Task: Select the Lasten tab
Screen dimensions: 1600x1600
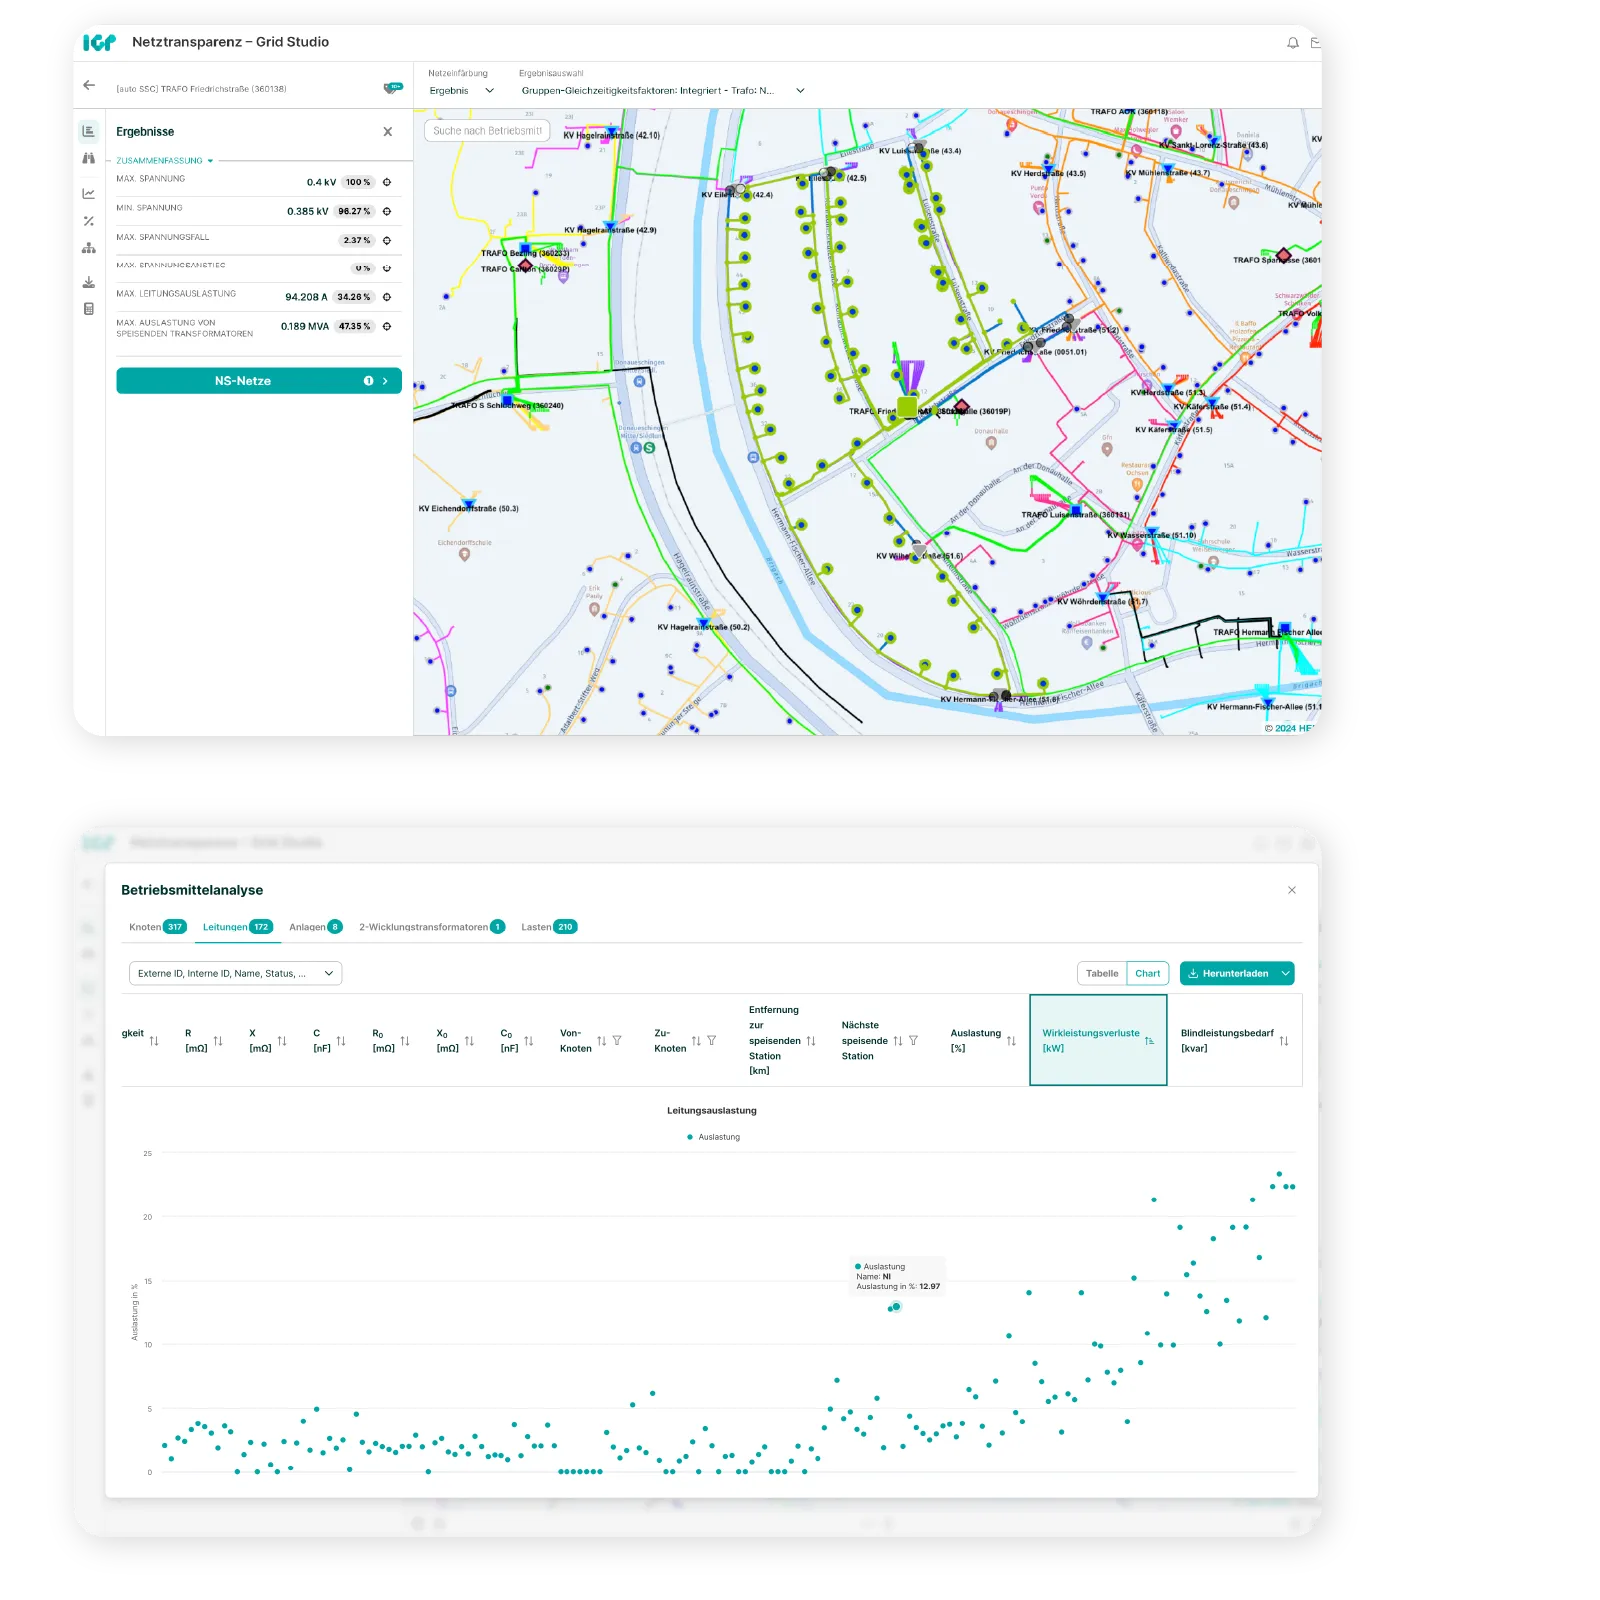Action: coord(549,927)
